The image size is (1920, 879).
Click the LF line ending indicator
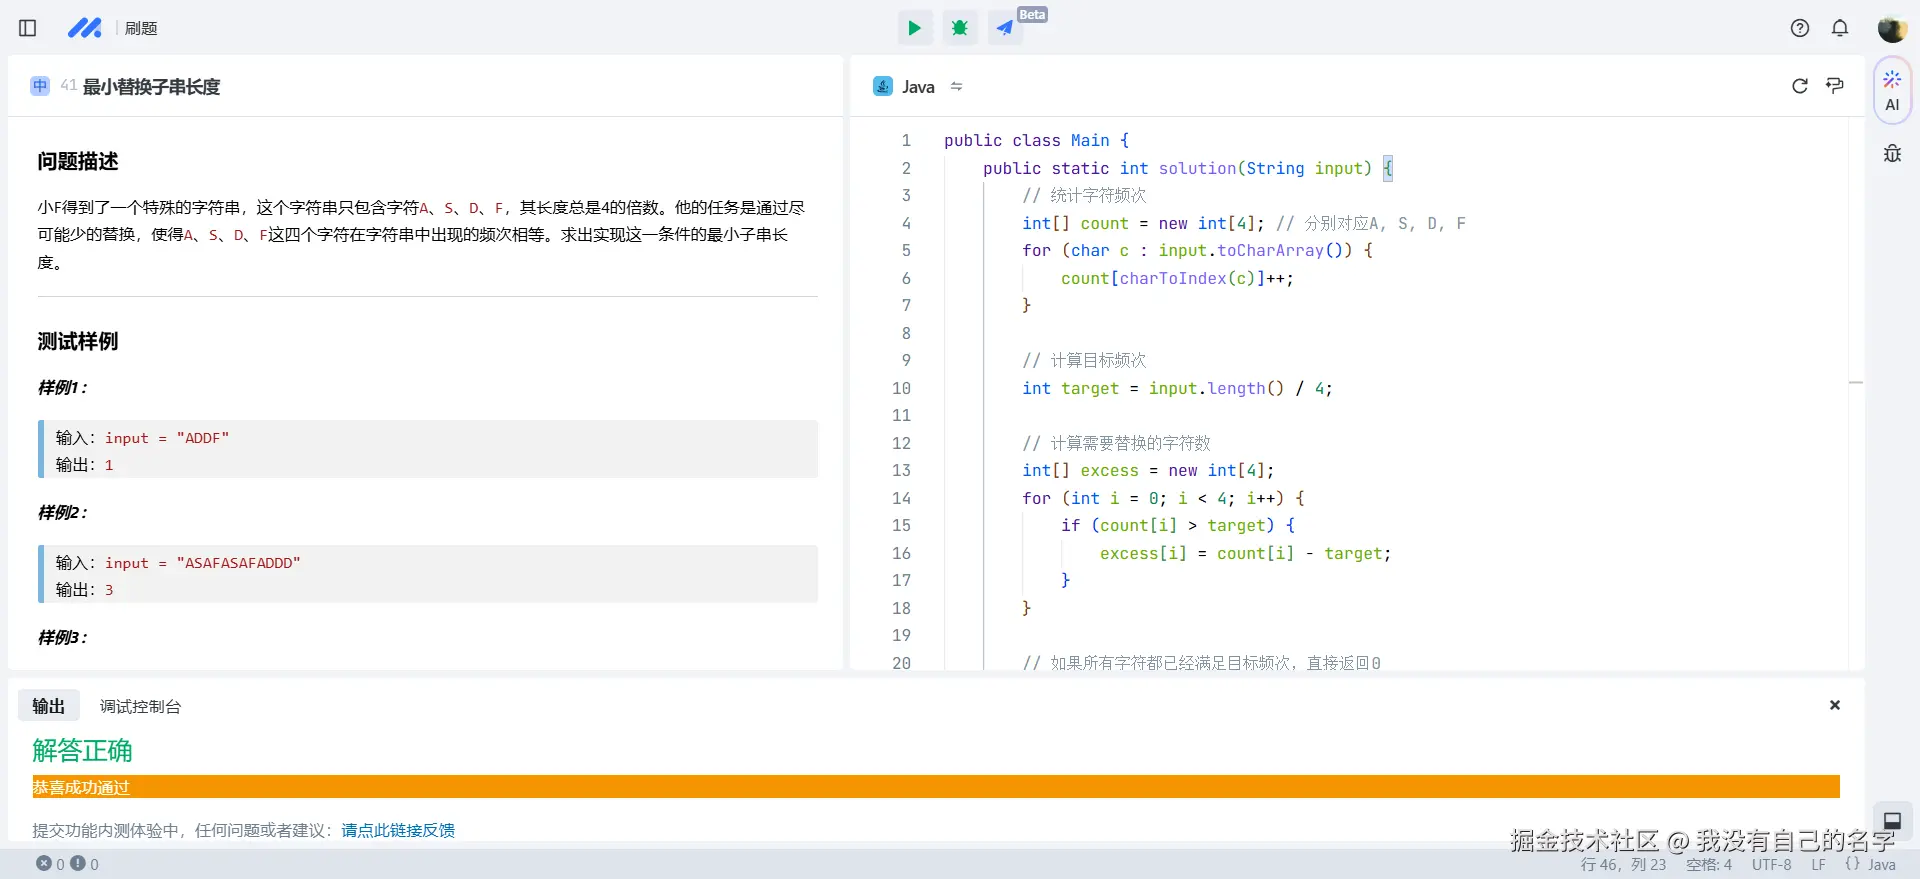pos(1818,865)
